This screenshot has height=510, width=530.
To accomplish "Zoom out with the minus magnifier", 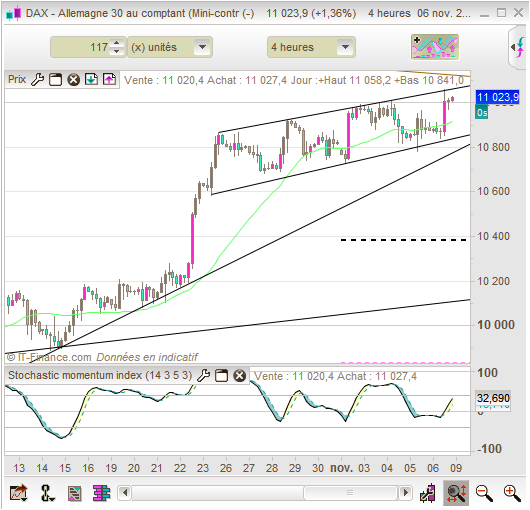I will 484,493.
